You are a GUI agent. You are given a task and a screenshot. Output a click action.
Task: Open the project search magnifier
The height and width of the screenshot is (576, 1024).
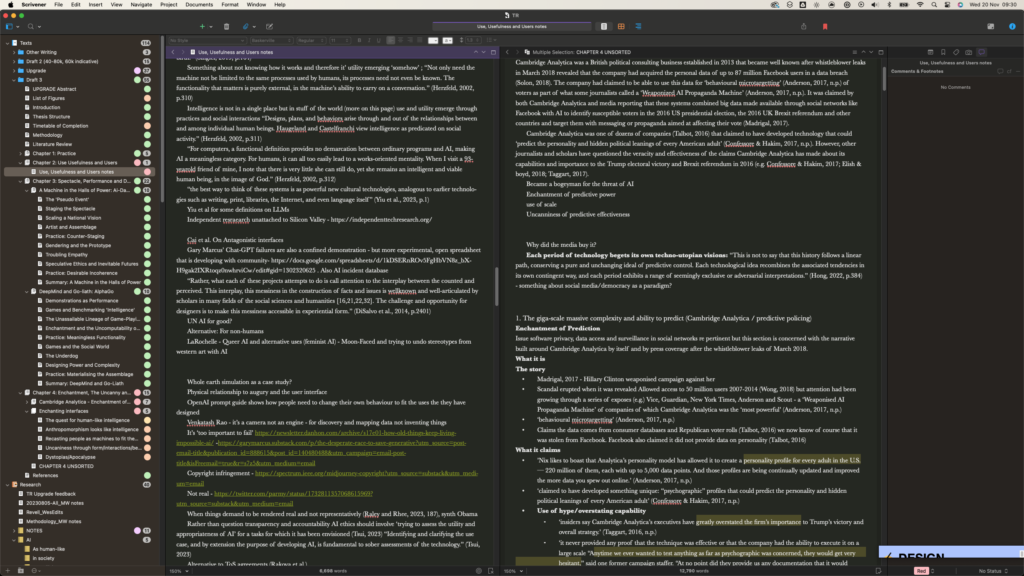[x=31, y=27]
